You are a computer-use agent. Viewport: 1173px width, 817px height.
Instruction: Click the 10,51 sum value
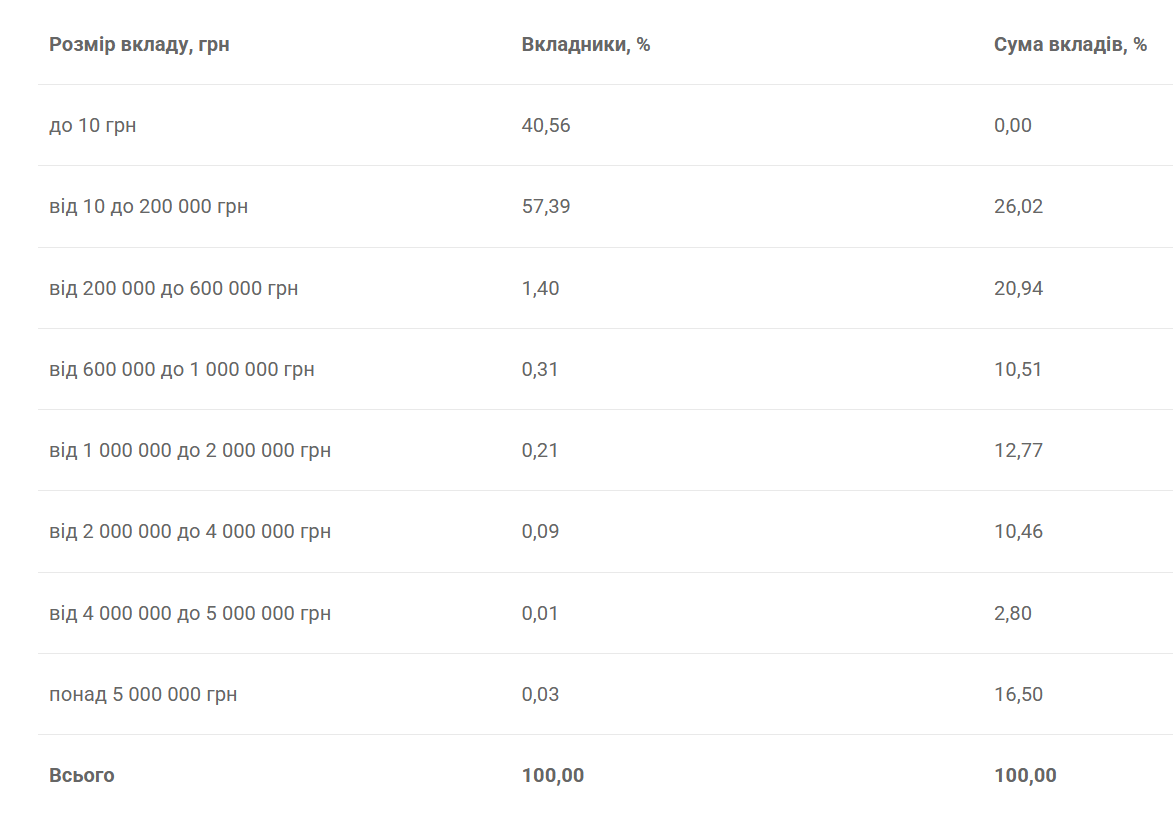[1018, 370]
